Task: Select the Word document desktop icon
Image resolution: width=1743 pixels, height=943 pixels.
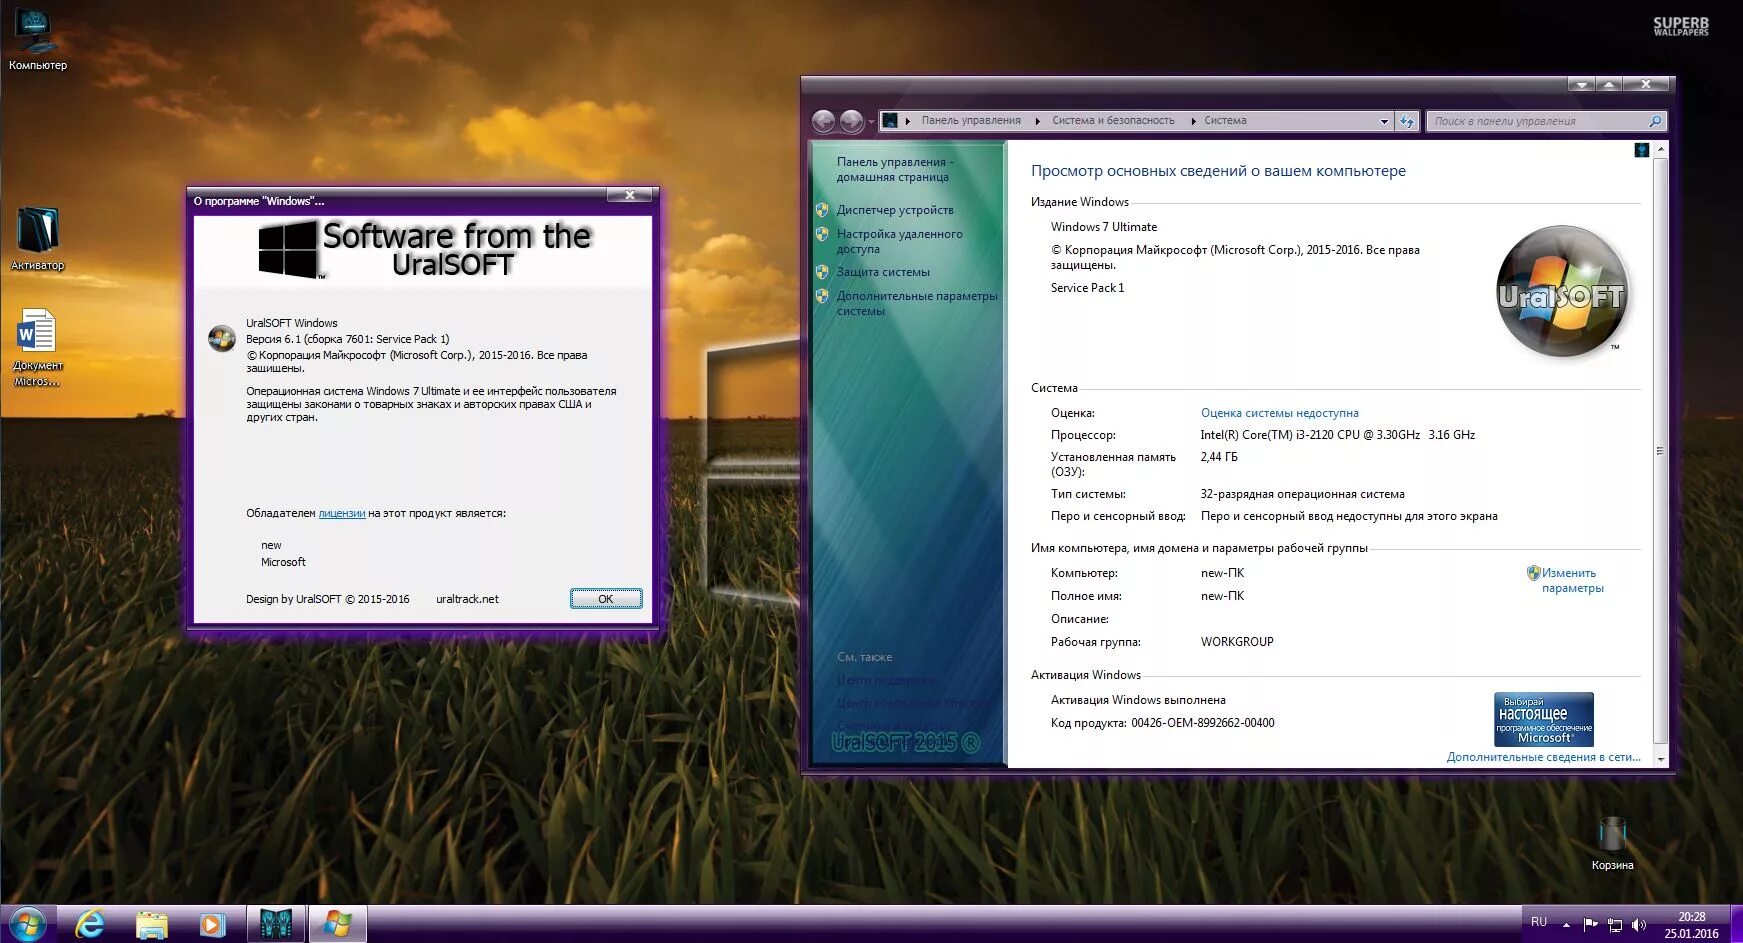Action: [x=37, y=346]
